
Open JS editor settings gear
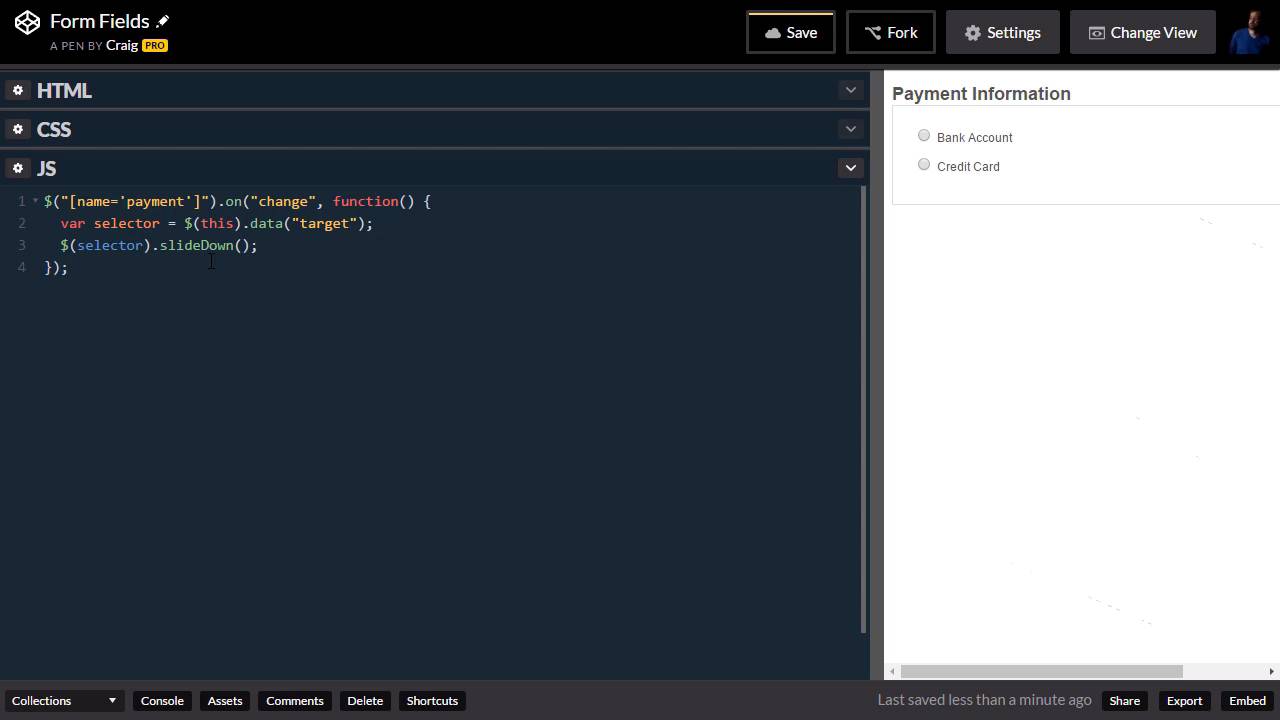(18, 168)
